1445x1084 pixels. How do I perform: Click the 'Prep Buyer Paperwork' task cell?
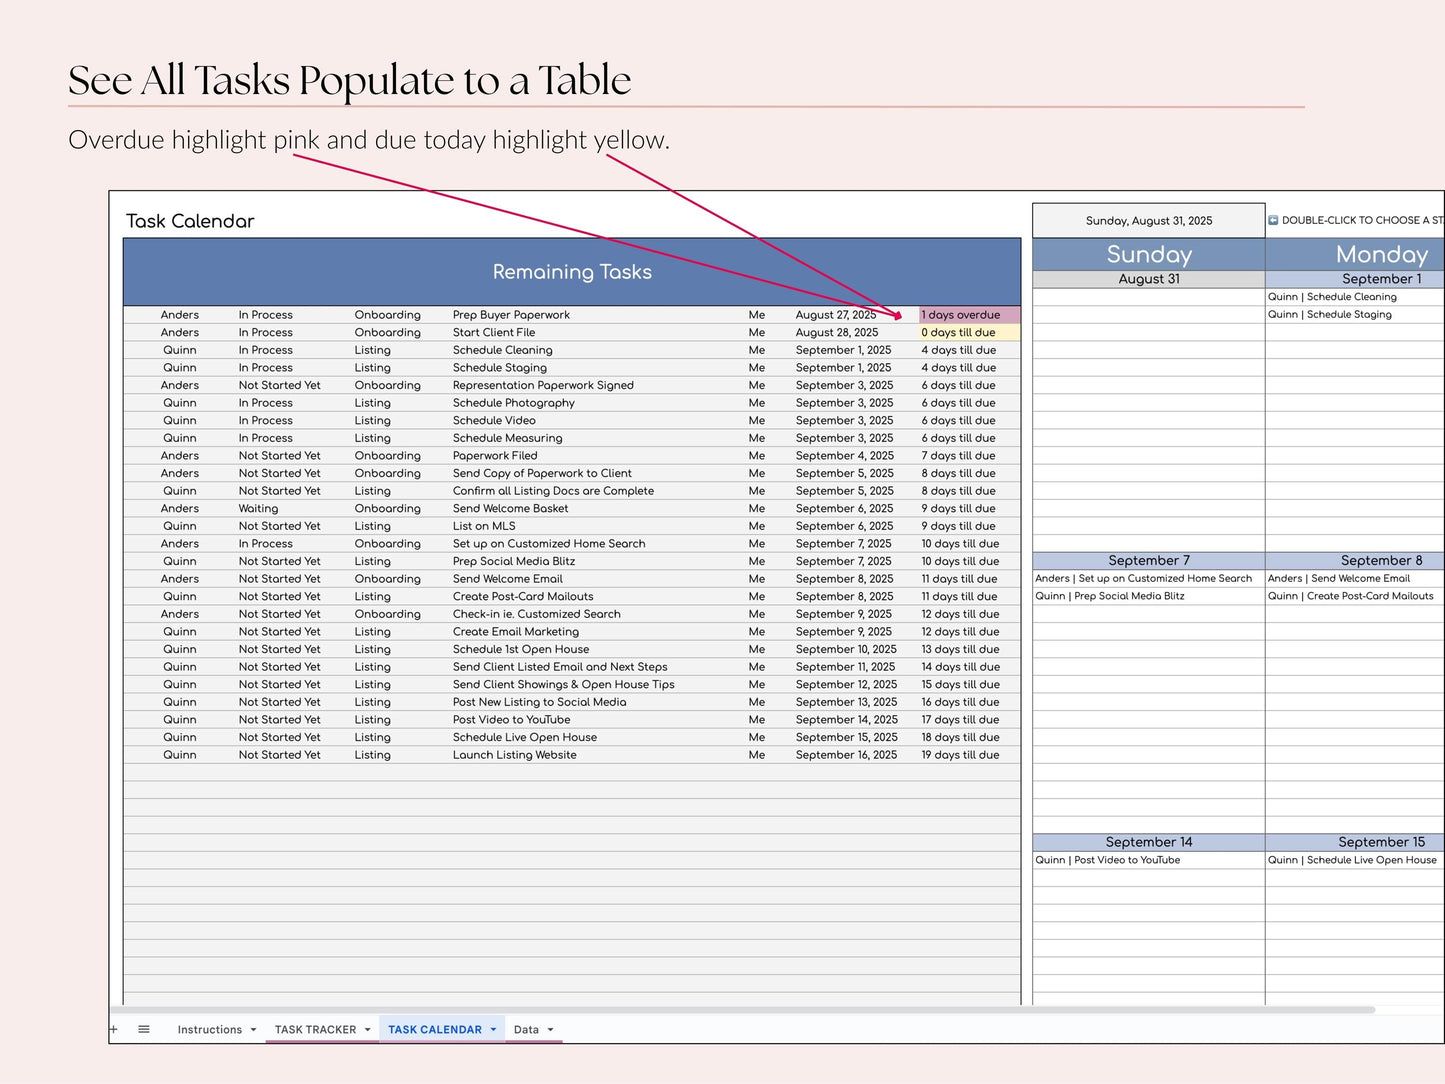coord(511,315)
